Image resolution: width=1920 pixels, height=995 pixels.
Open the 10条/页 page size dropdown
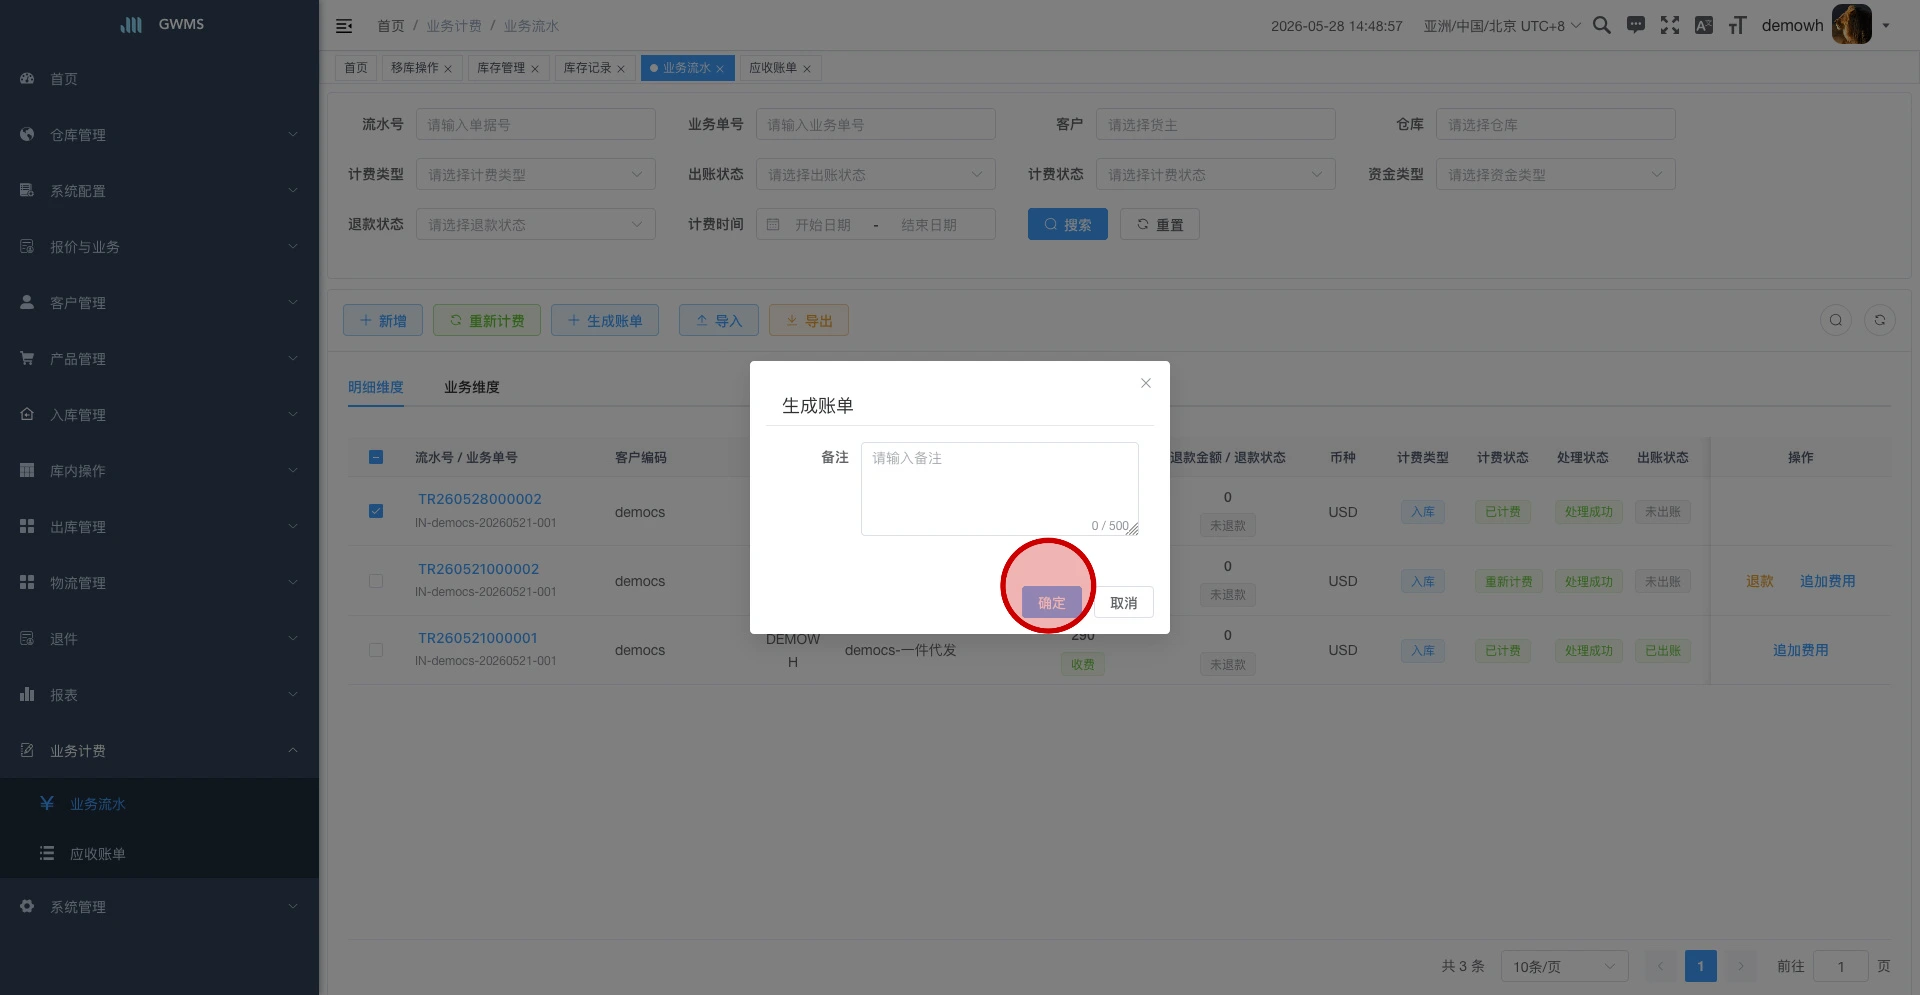tap(1565, 966)
